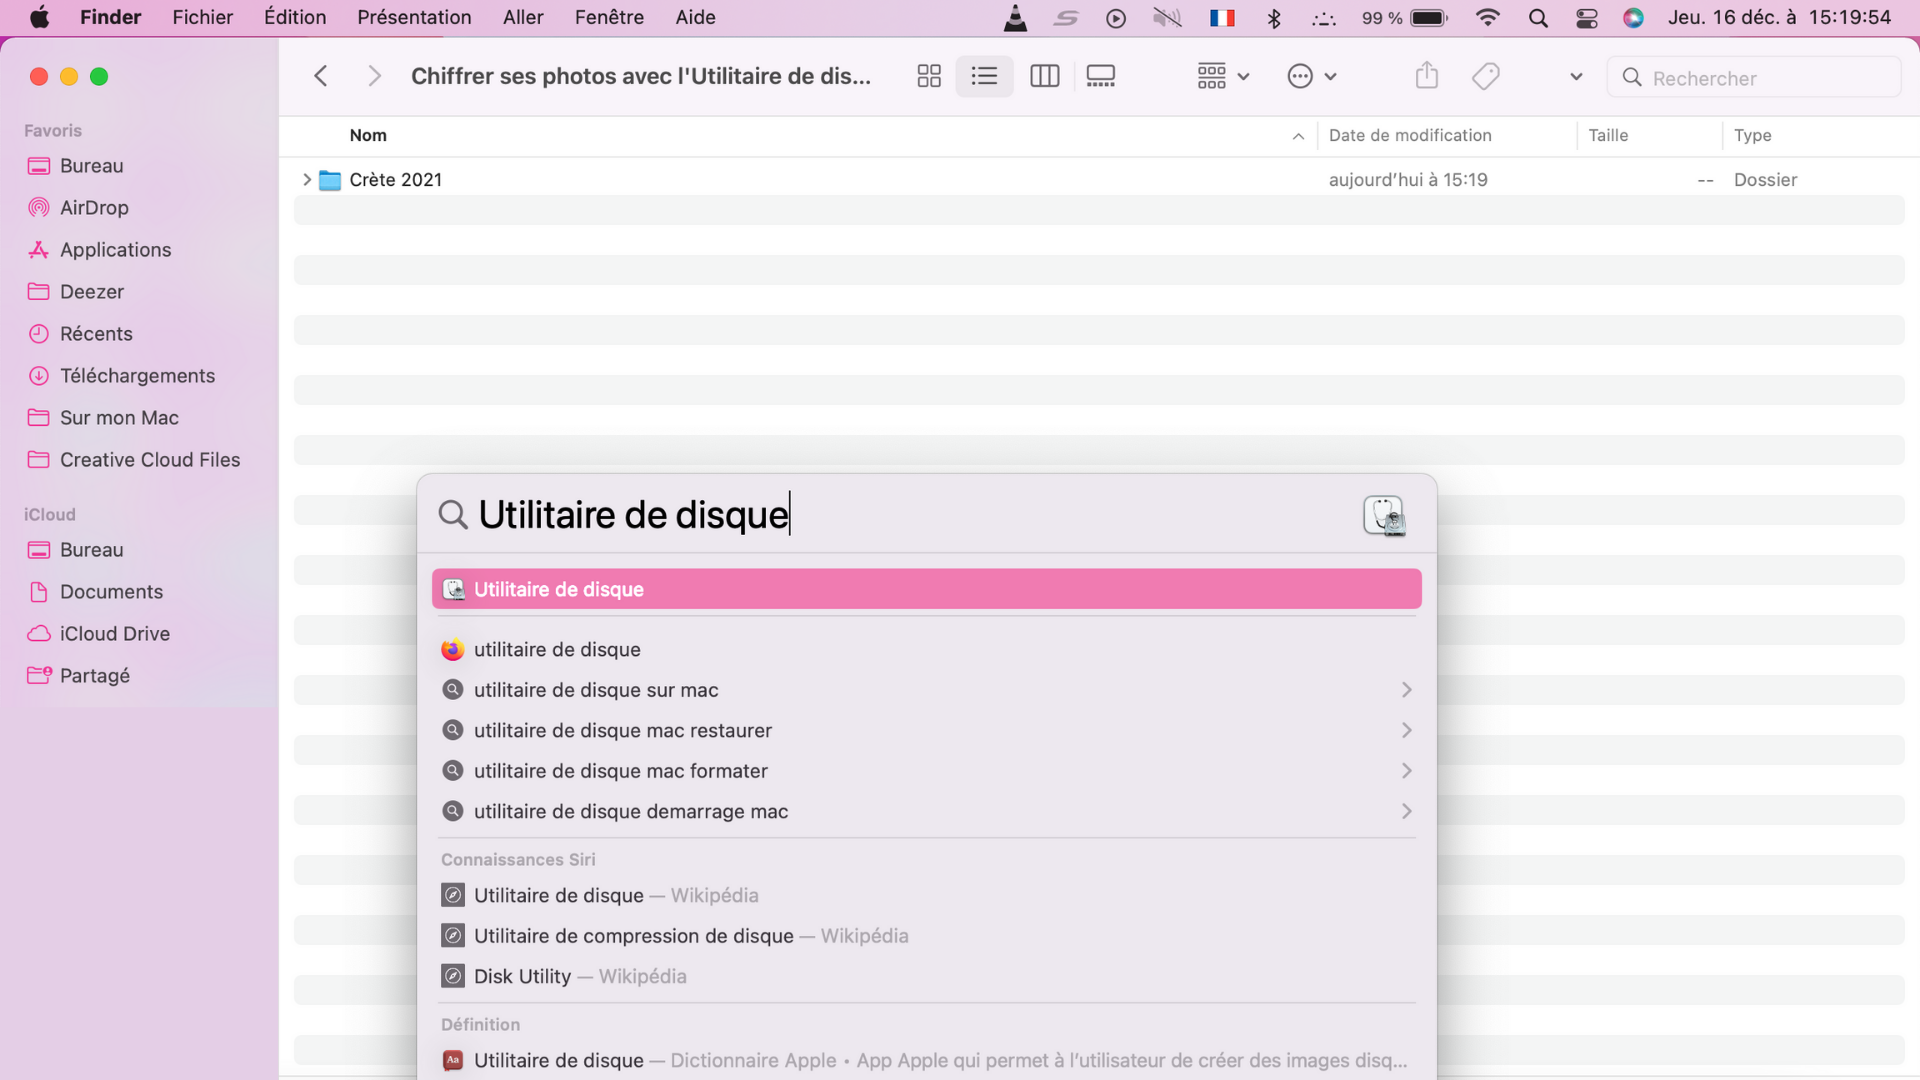Open Control Center from the menu bar
The height and width of the screenshot is (1080, 1920).
pyautogui.click(x=1586, y=17)
